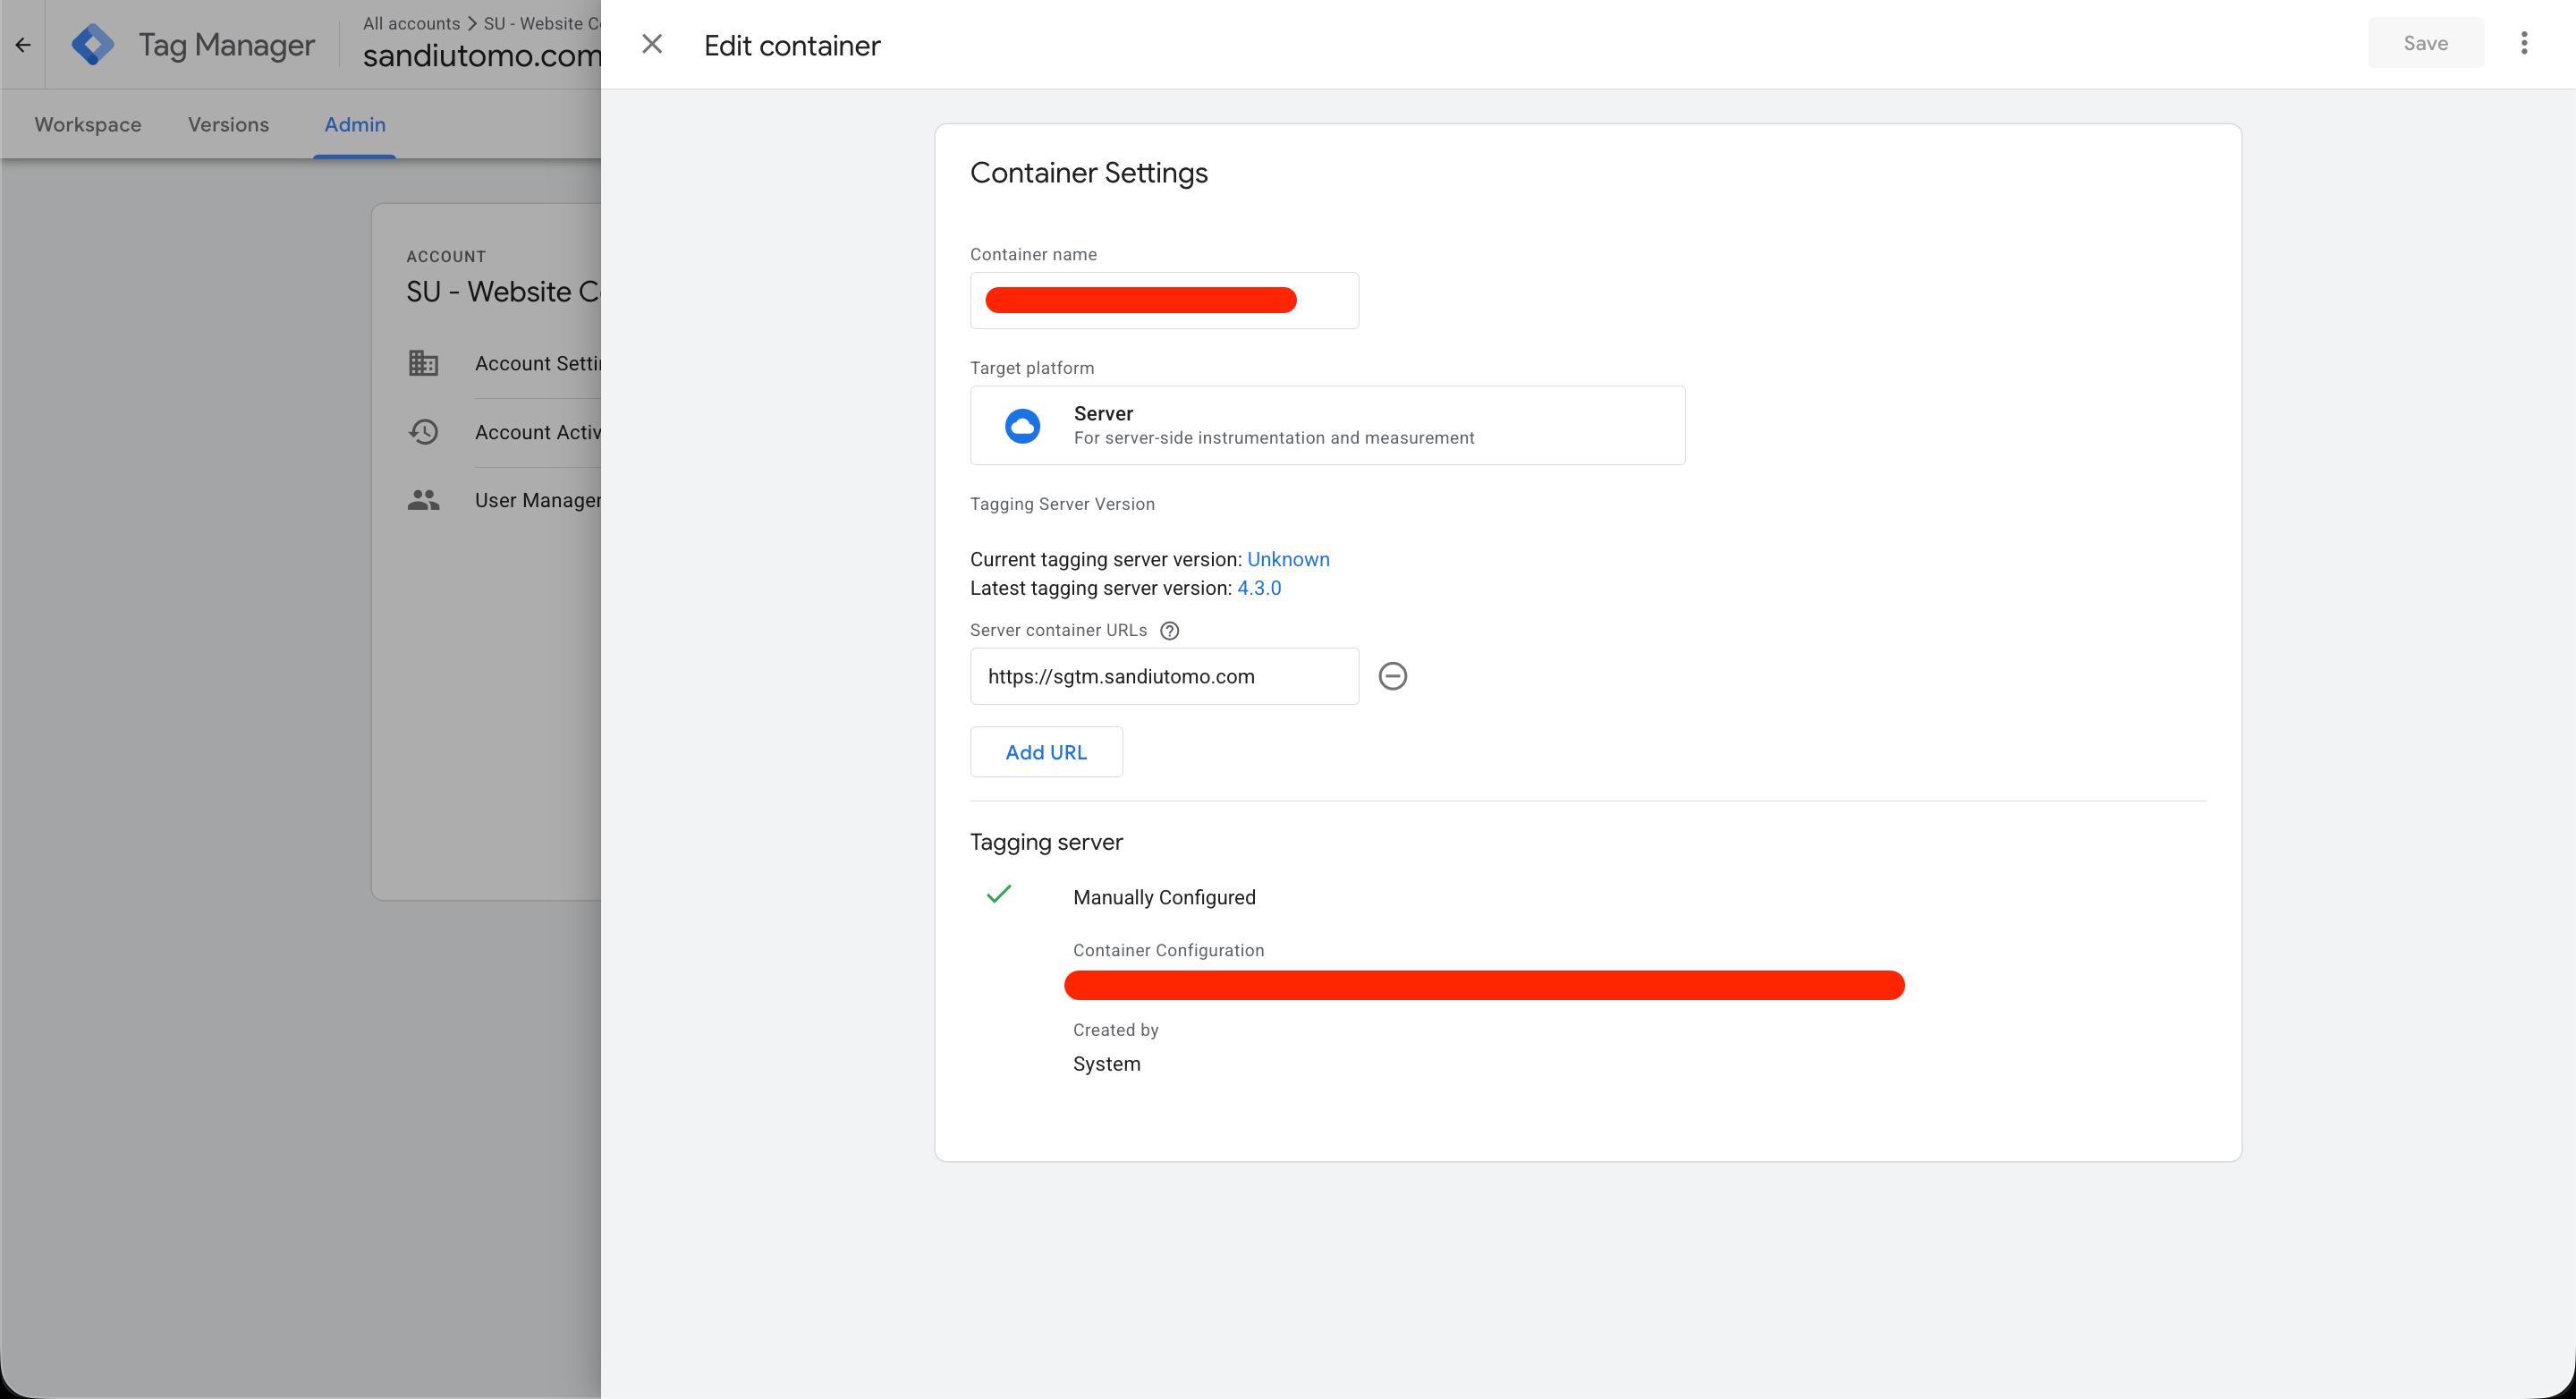
Task: Click the Container Settings heading
Action: coord(1089,173)
